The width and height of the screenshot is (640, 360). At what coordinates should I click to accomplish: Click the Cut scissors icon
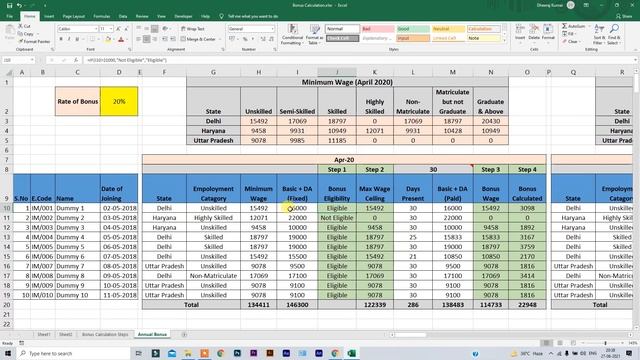pyautogui.click(x=21, y=26)
